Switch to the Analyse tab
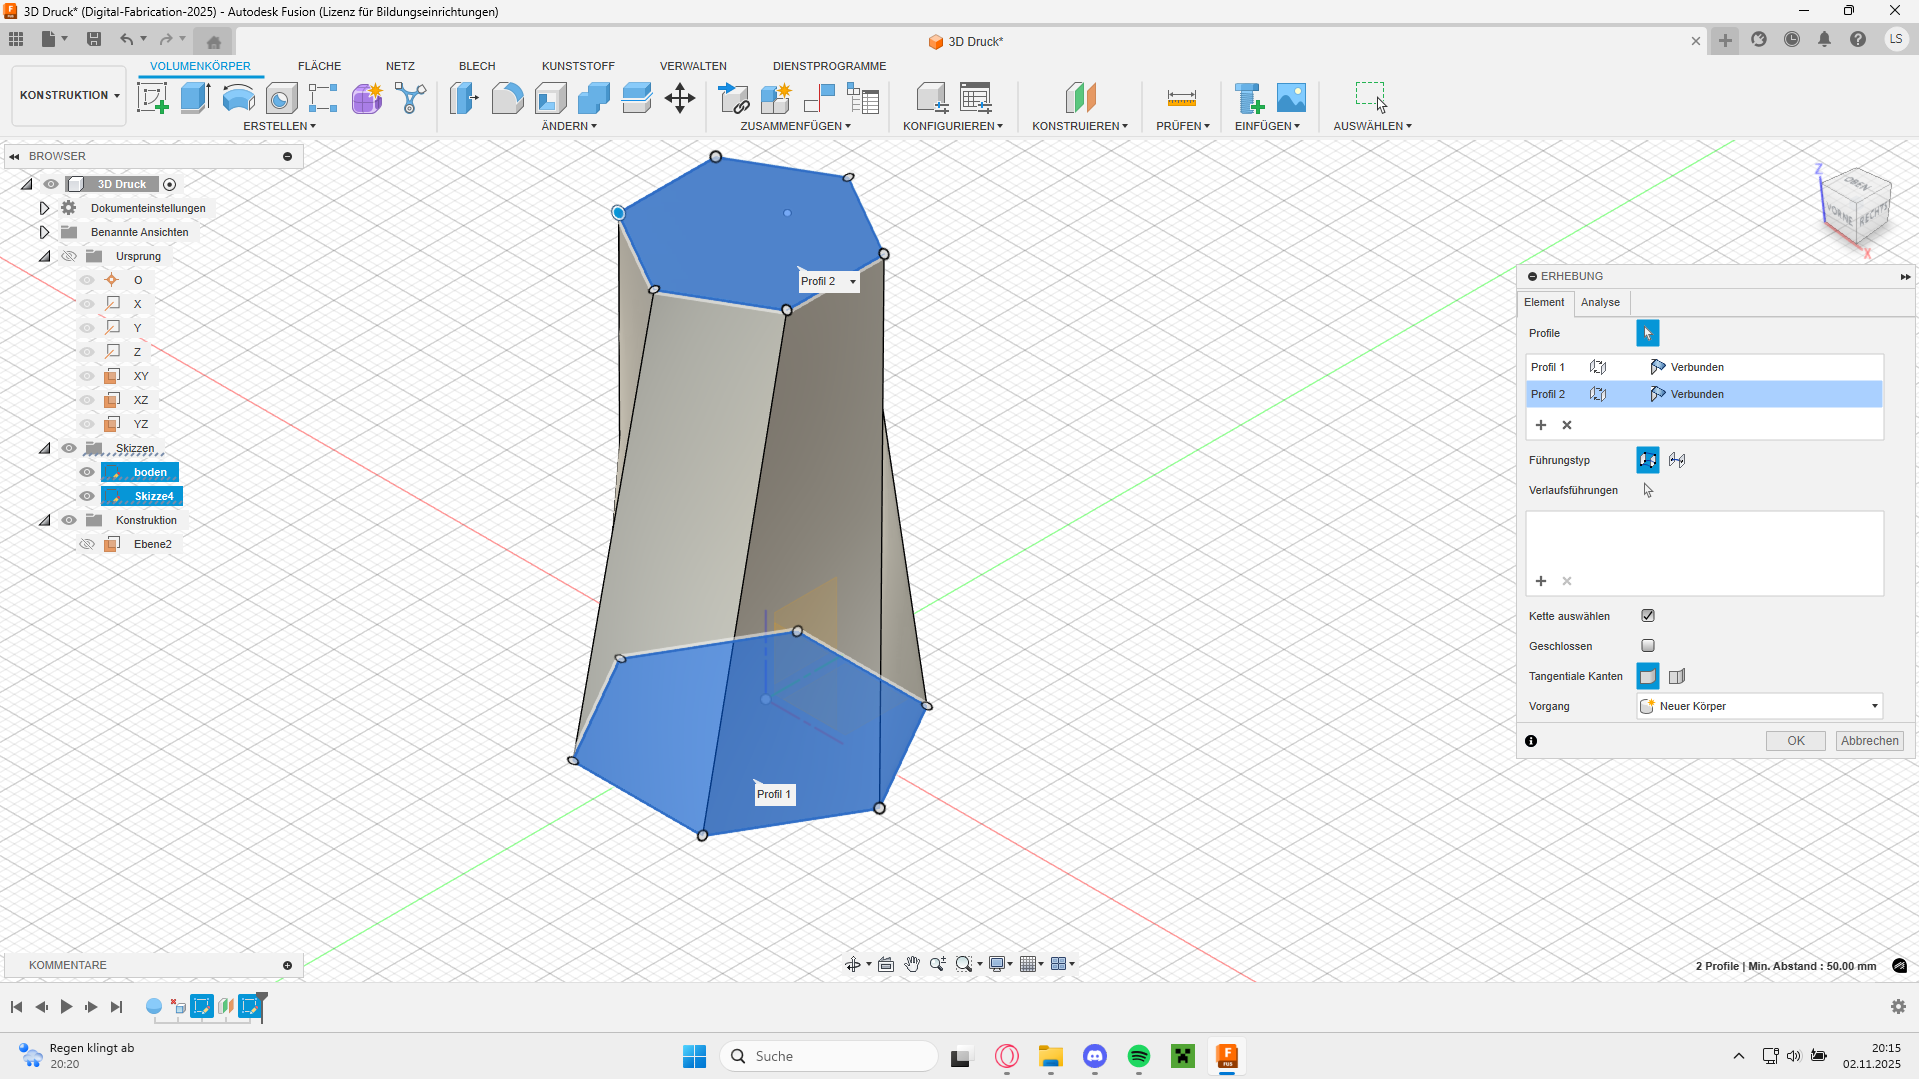The width and height of the screenshot is (1919, 1079). (1600, 302)
